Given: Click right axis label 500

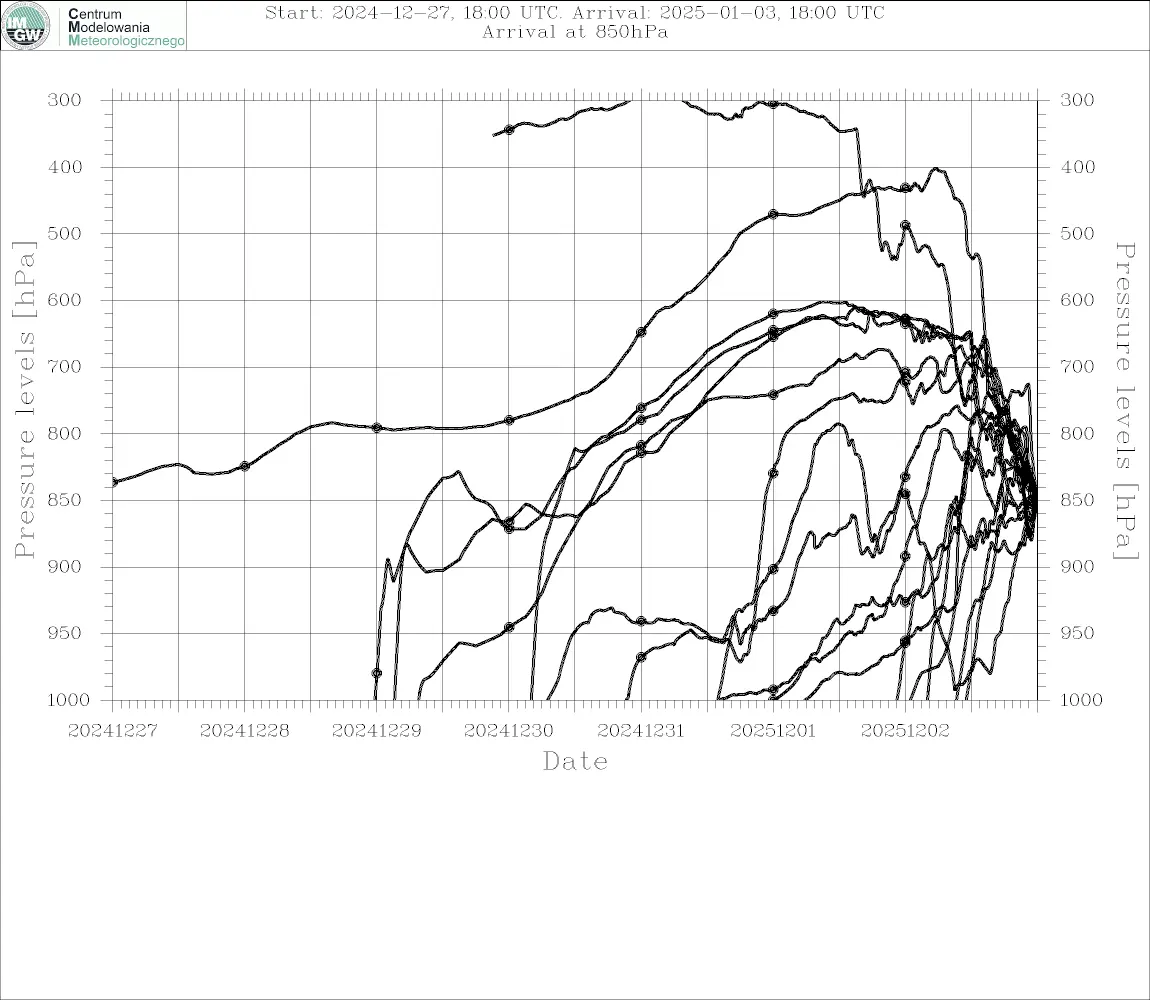Looking at the screenshot, I should point(1077,233).
